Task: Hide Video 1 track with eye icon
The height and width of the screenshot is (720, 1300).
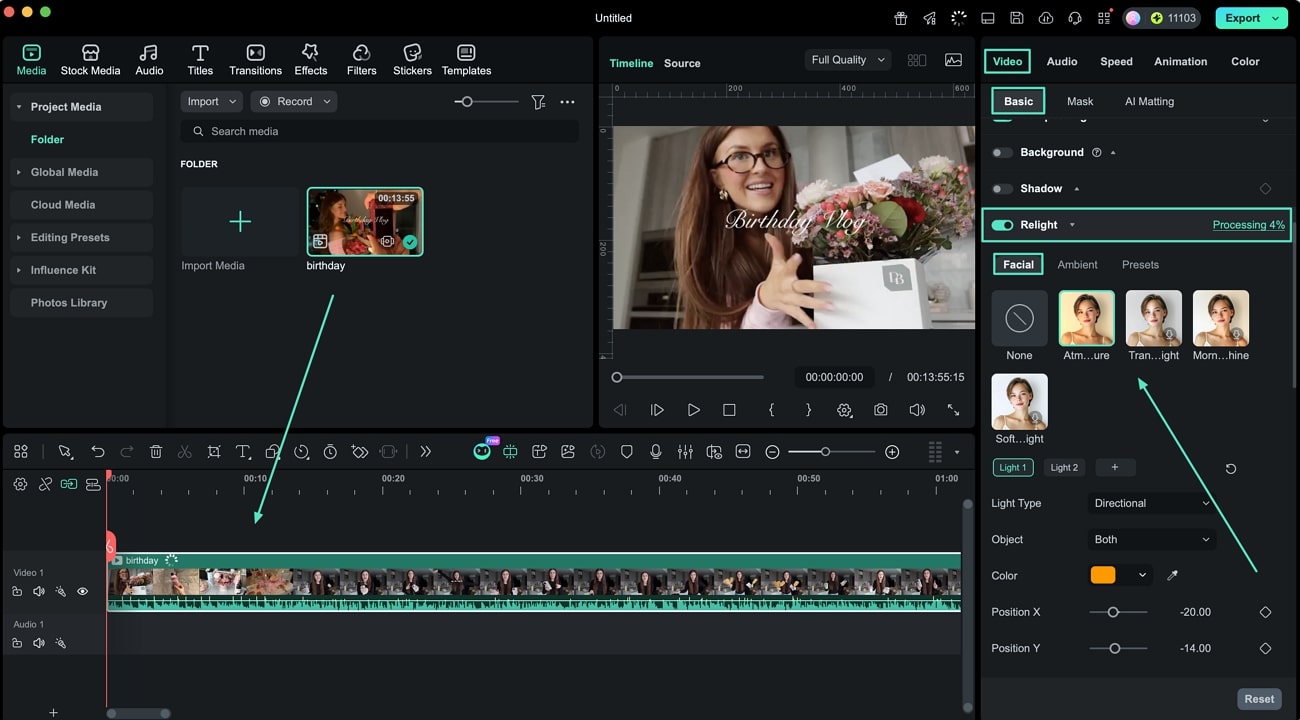Action: pos(83,592)
